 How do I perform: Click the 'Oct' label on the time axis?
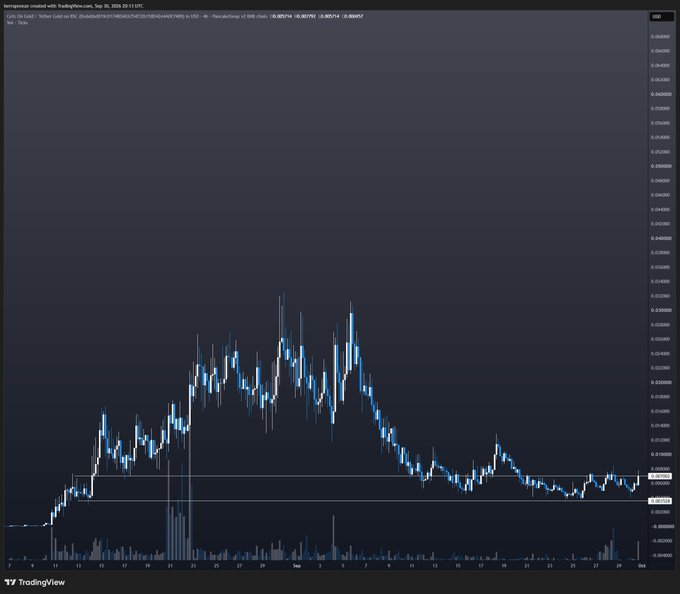coord(642,565)
